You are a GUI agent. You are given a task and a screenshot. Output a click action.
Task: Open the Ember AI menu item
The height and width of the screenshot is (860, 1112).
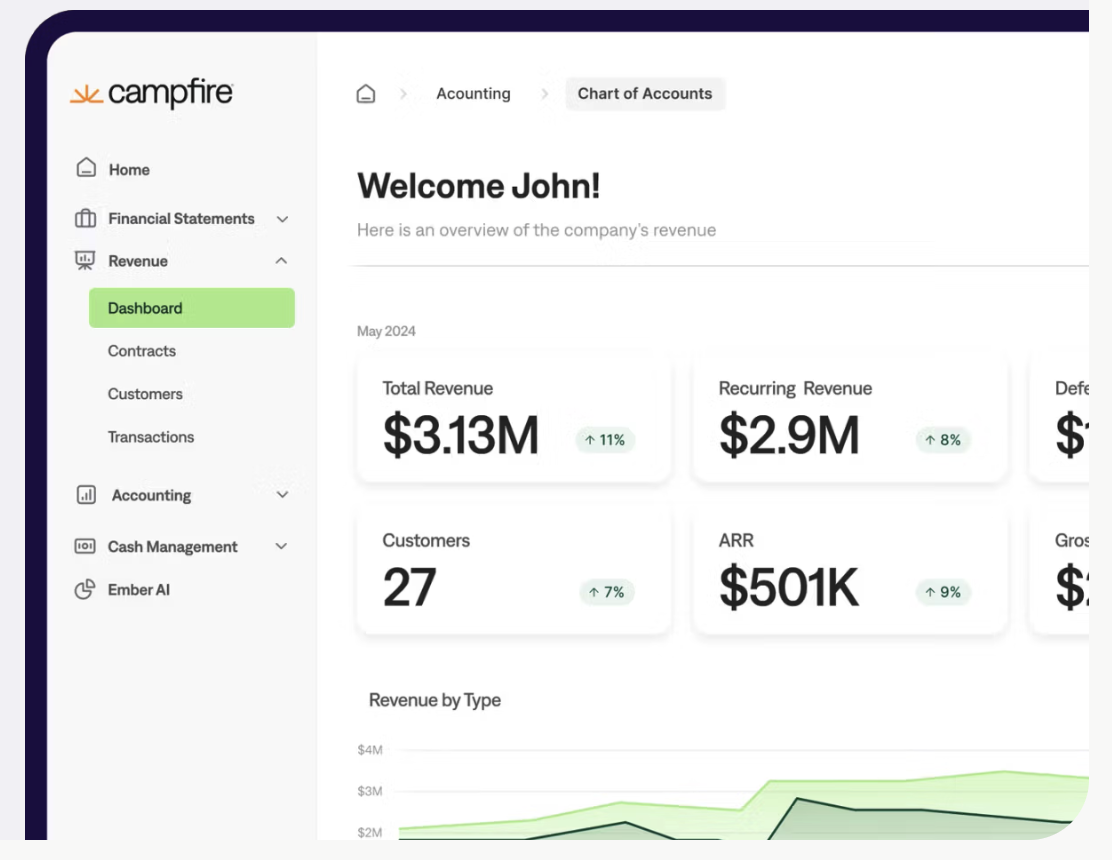(x=139, y=590)
